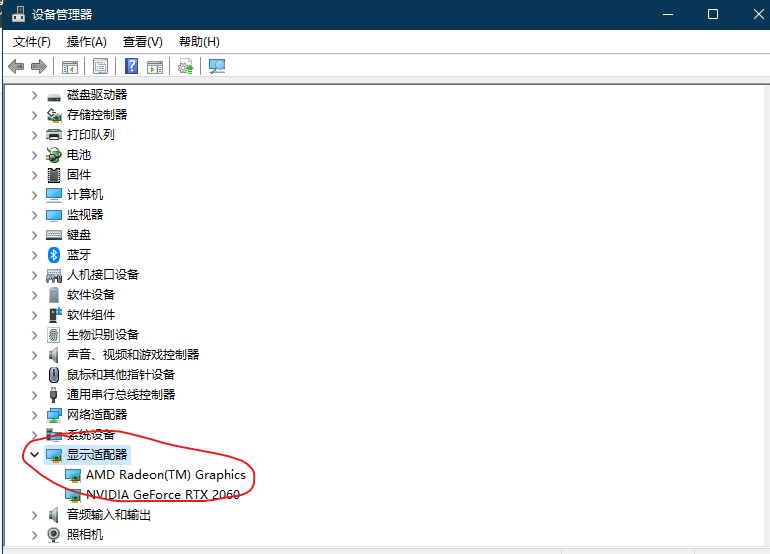Click the 通用串行总线控制器 USB icon
770x554 pixels.
[54, 395]
